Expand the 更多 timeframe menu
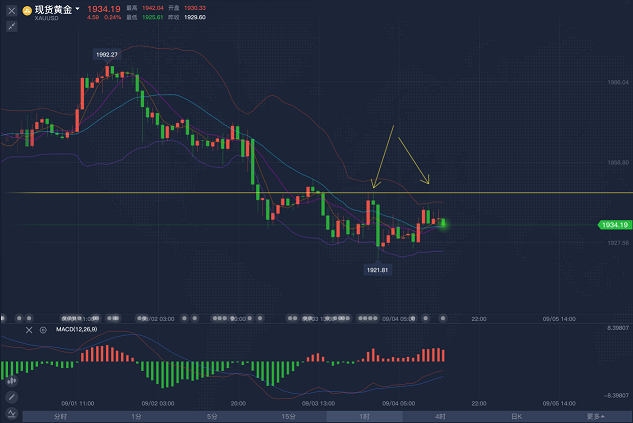The width and height of the screenshot is (633, 423). 596,415
